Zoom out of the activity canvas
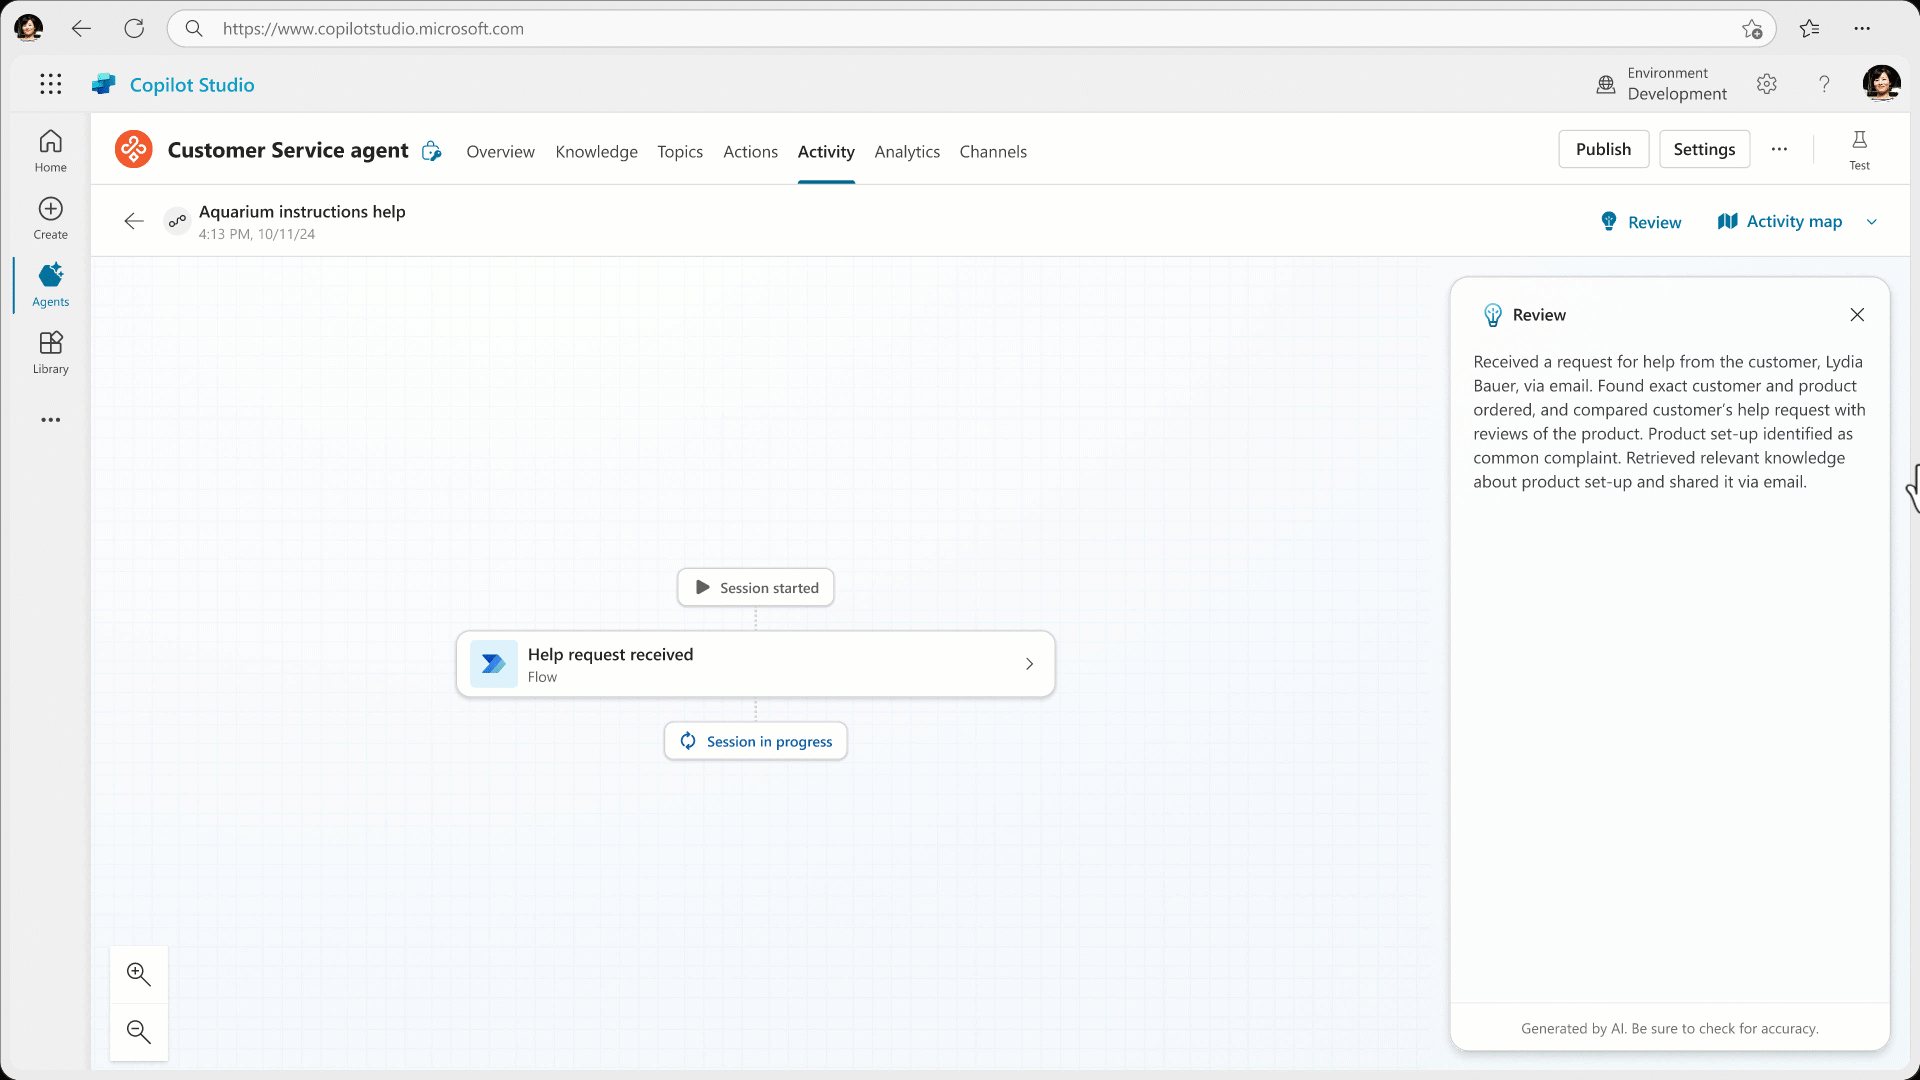Viewport: 1920px width, 1080px height. (x=139, y=1031)
